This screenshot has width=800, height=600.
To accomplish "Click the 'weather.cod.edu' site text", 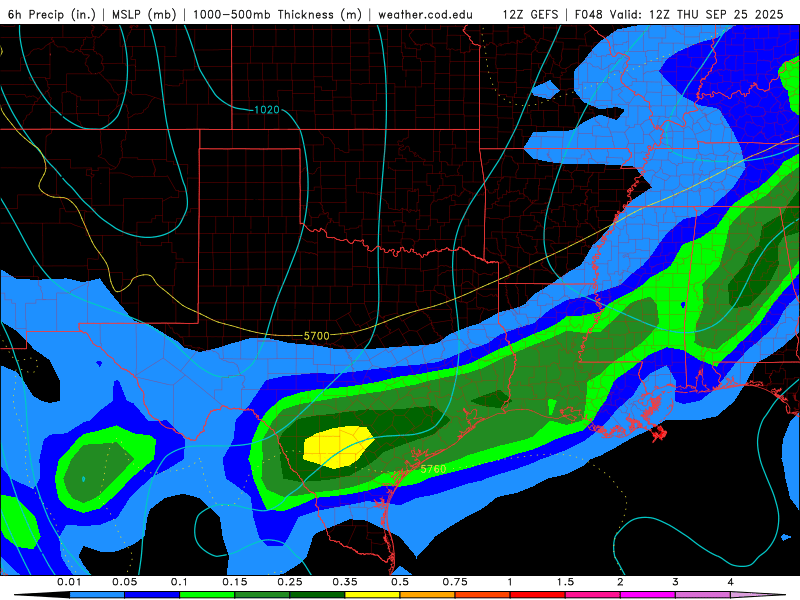I will pyautogui.click(x=425, y=14).
